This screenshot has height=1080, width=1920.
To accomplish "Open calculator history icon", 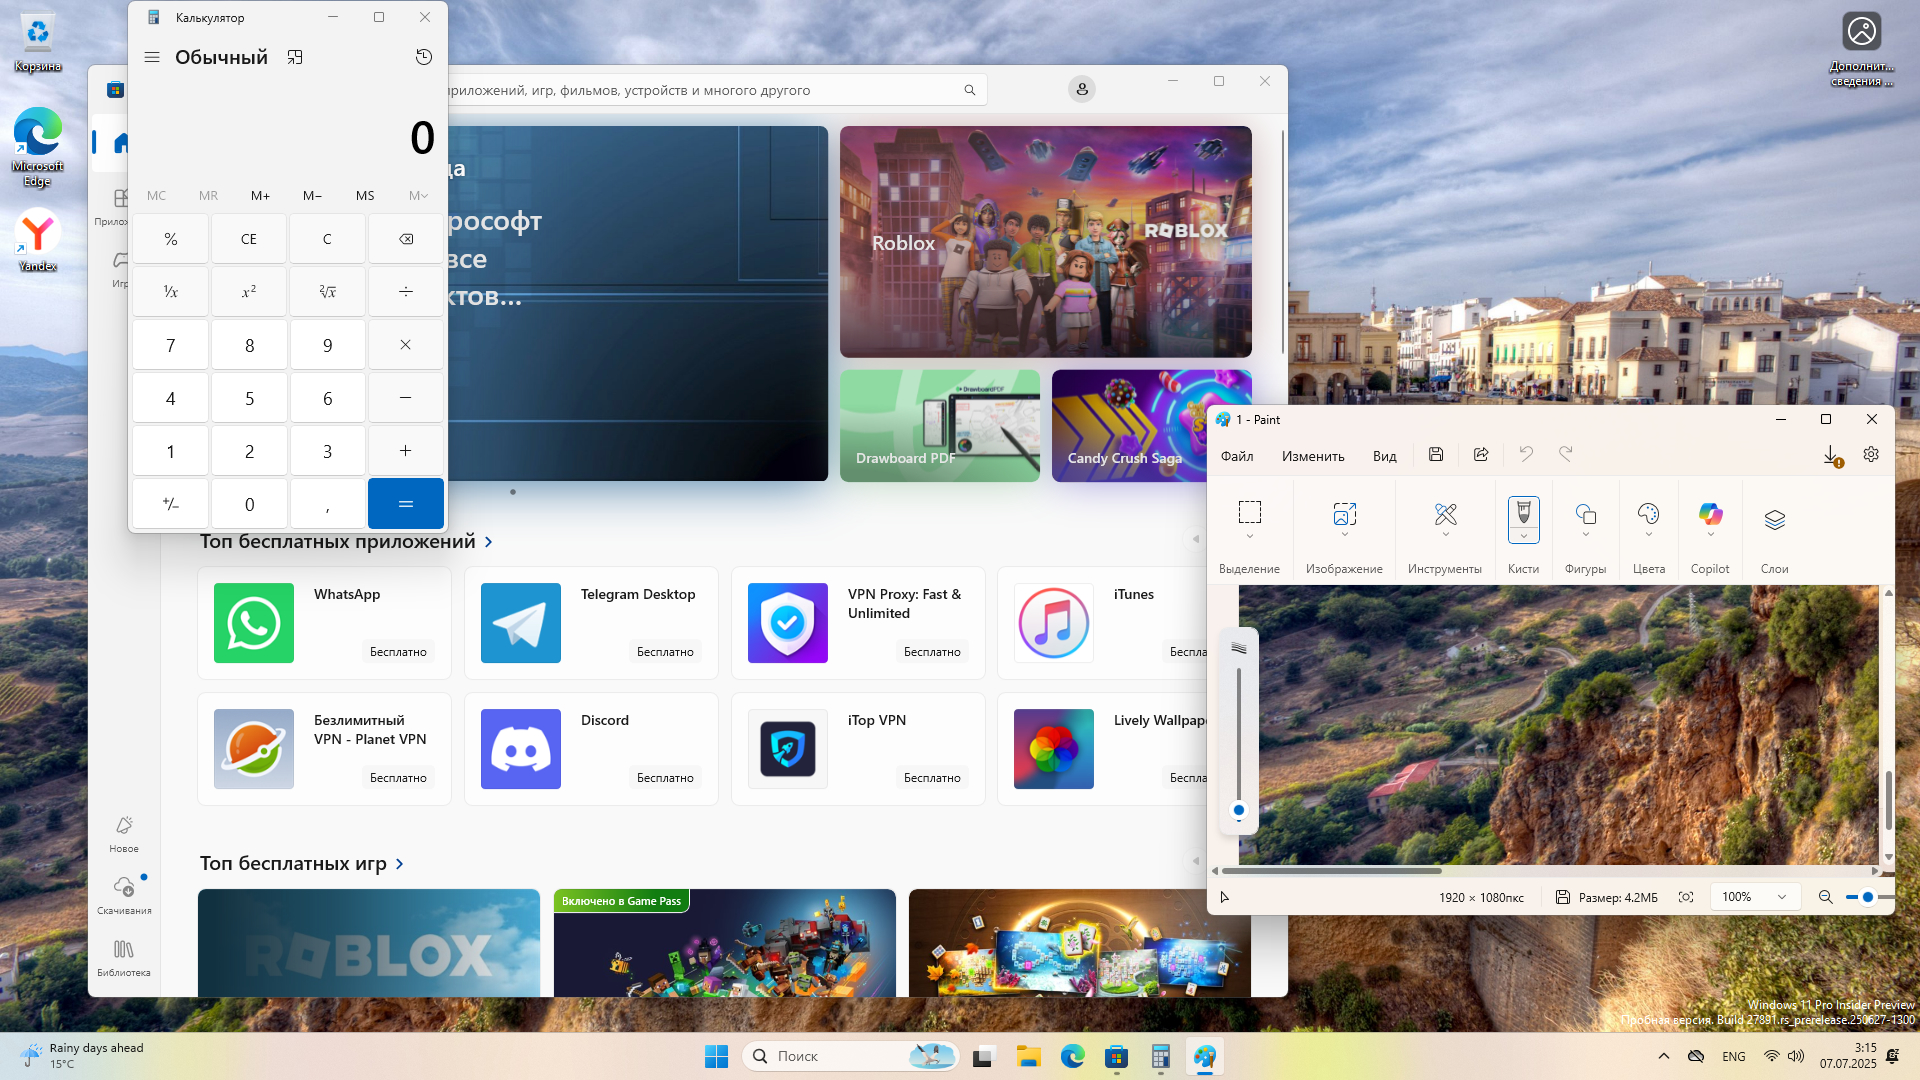I will click(424, 57).
